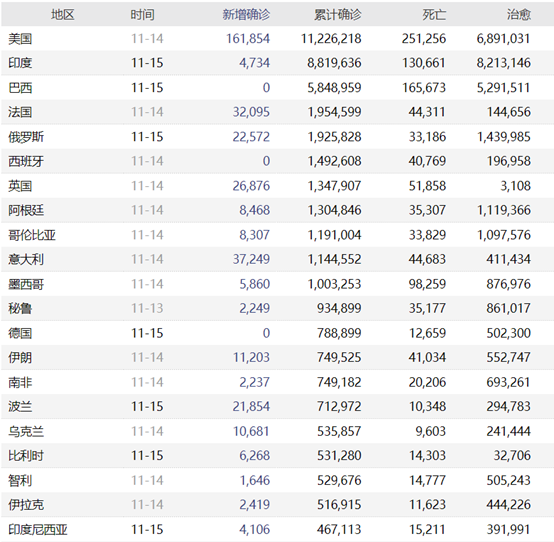Select 意大利 new cases 37,249
Image resolution: width=554 pixels, height=542 pixels.
pyautogui.click(x=251, y=259)
